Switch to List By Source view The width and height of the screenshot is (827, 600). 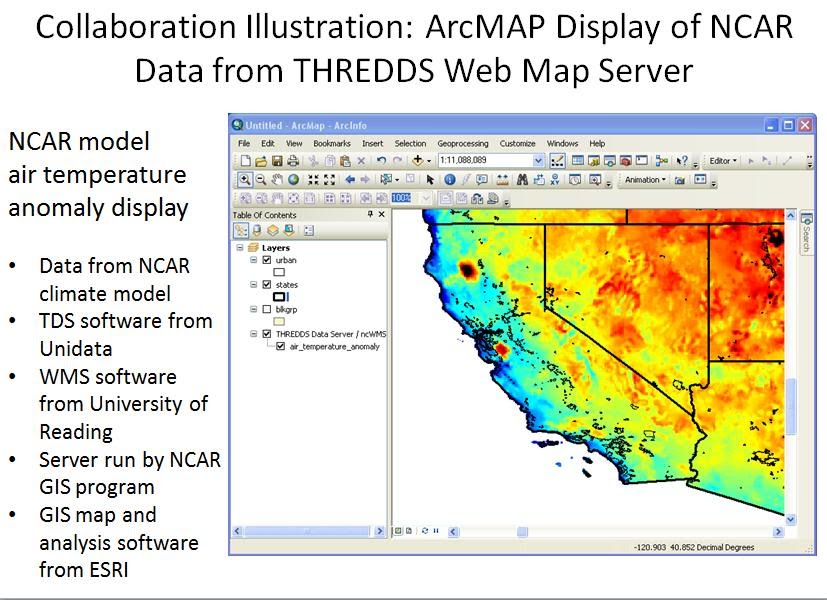pyautogui.click(x=256, y=230)
